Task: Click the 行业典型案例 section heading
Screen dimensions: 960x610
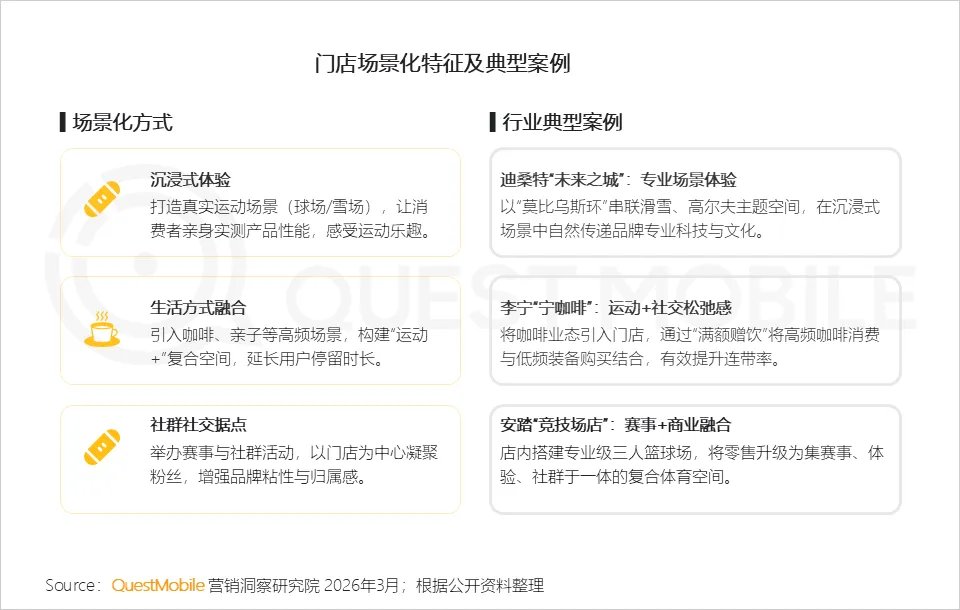Action: tap(555, 123)
